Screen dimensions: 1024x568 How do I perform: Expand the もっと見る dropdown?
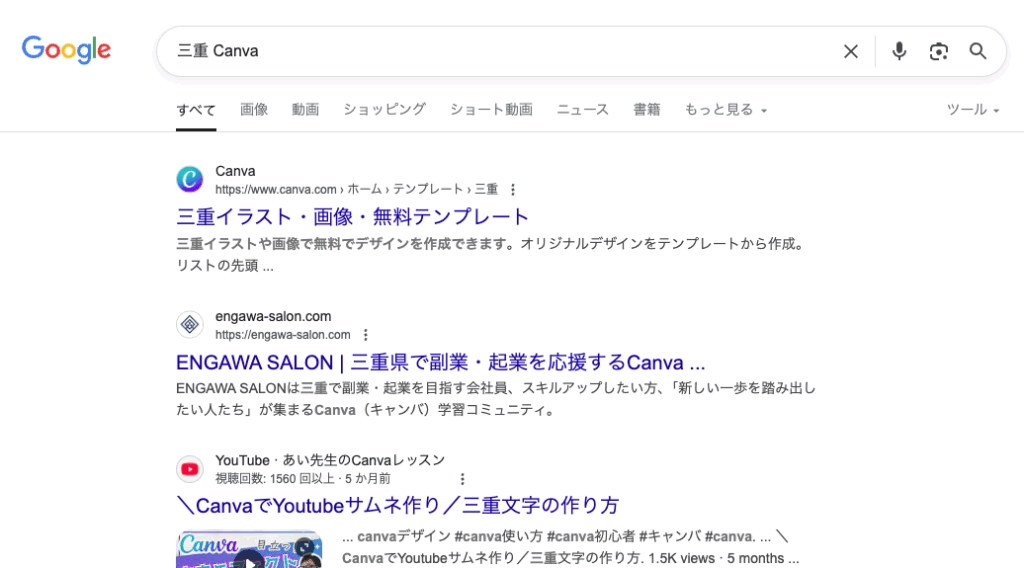pos(726,110)
